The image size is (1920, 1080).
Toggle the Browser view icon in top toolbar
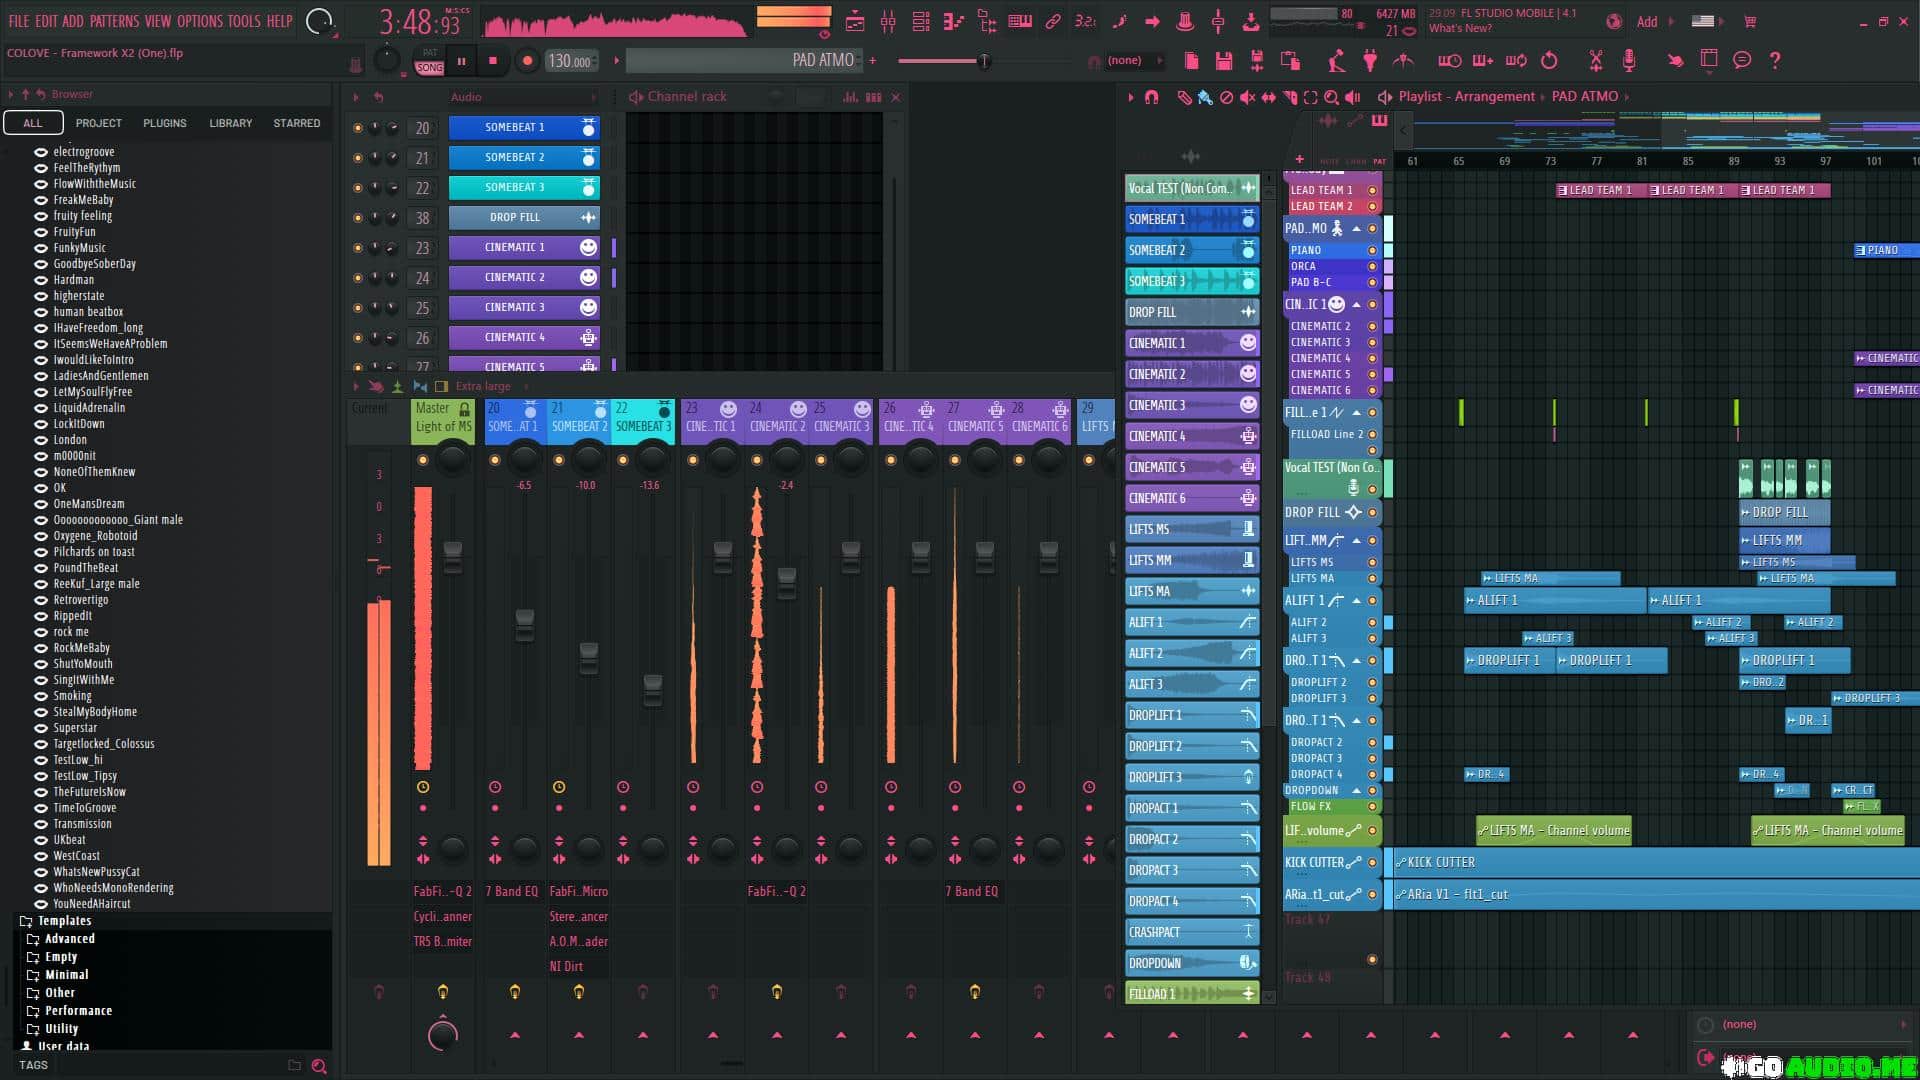tap(987, 21)
